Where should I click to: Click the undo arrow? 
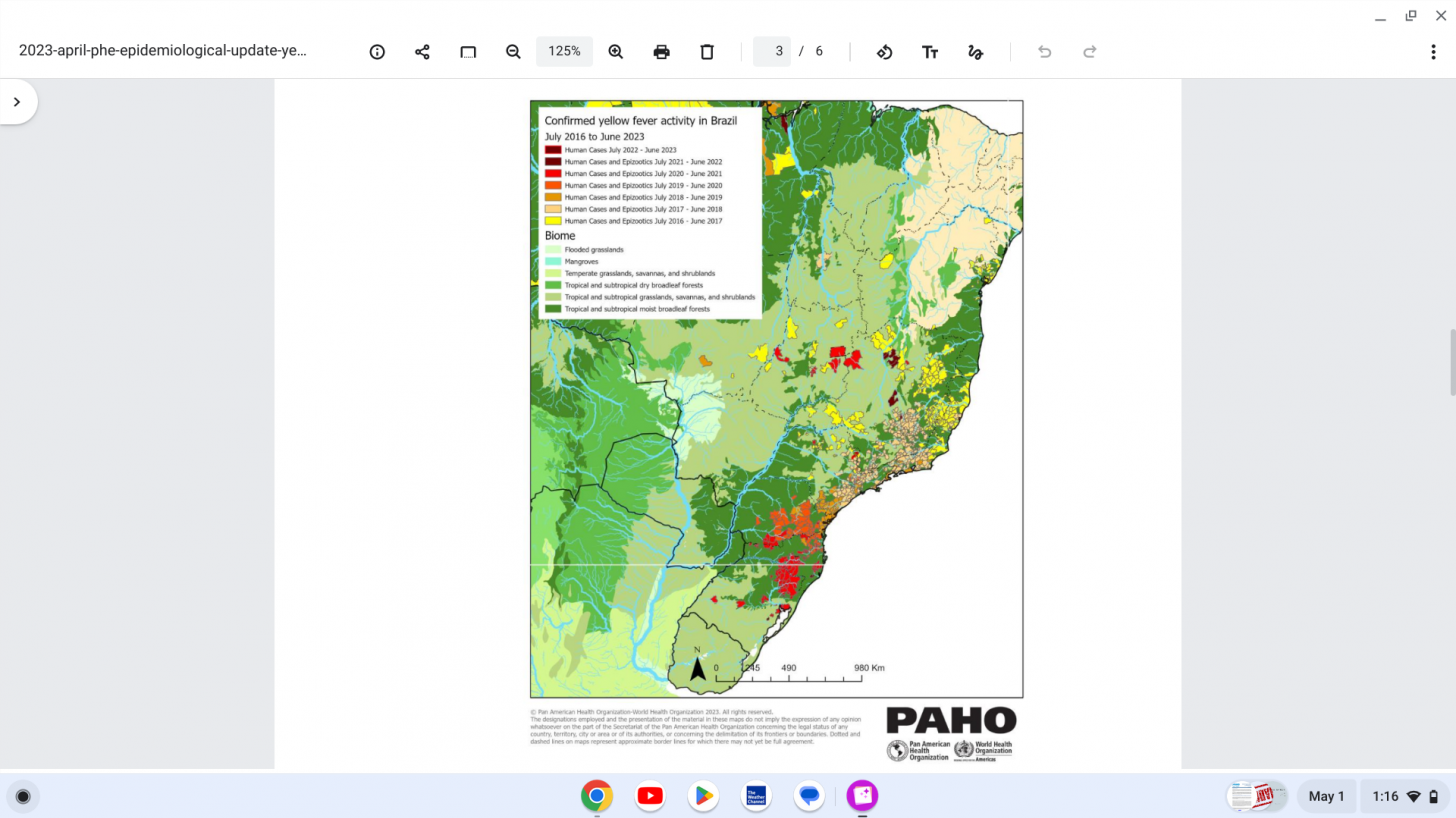click(1044, 52)
